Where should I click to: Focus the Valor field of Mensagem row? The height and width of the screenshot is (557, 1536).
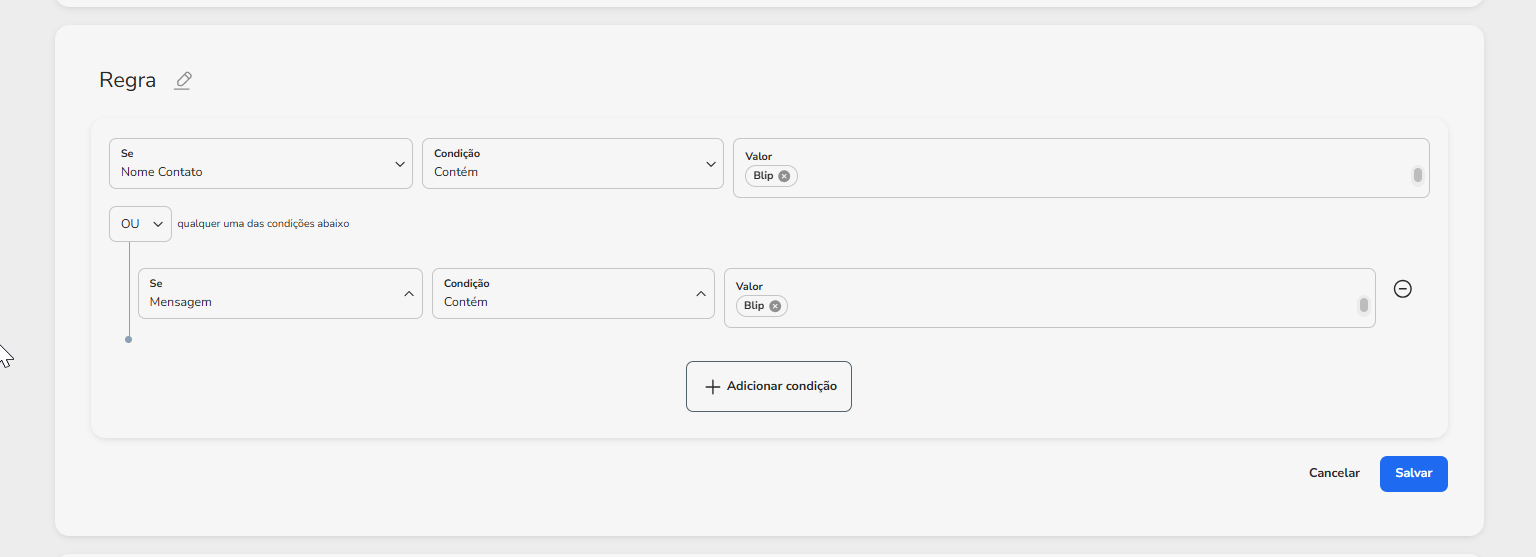pyautogui.click(x=1049, y=298)
